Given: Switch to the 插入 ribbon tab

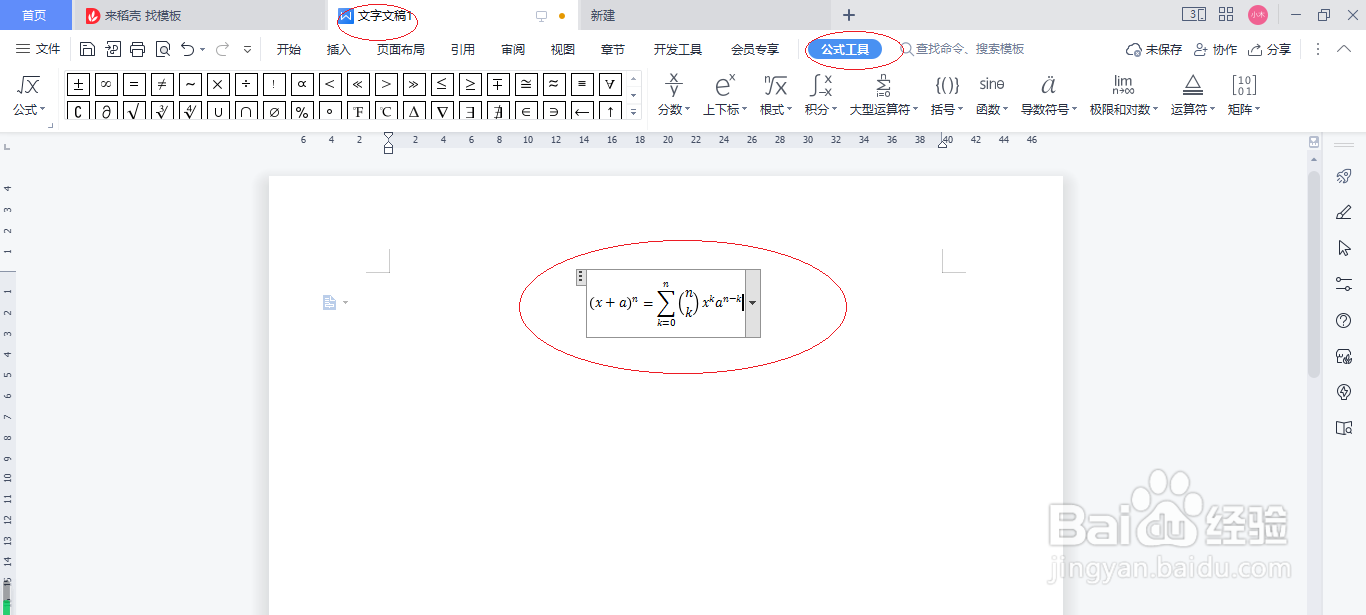Looking at the screenshot, I should pos(338,47).
